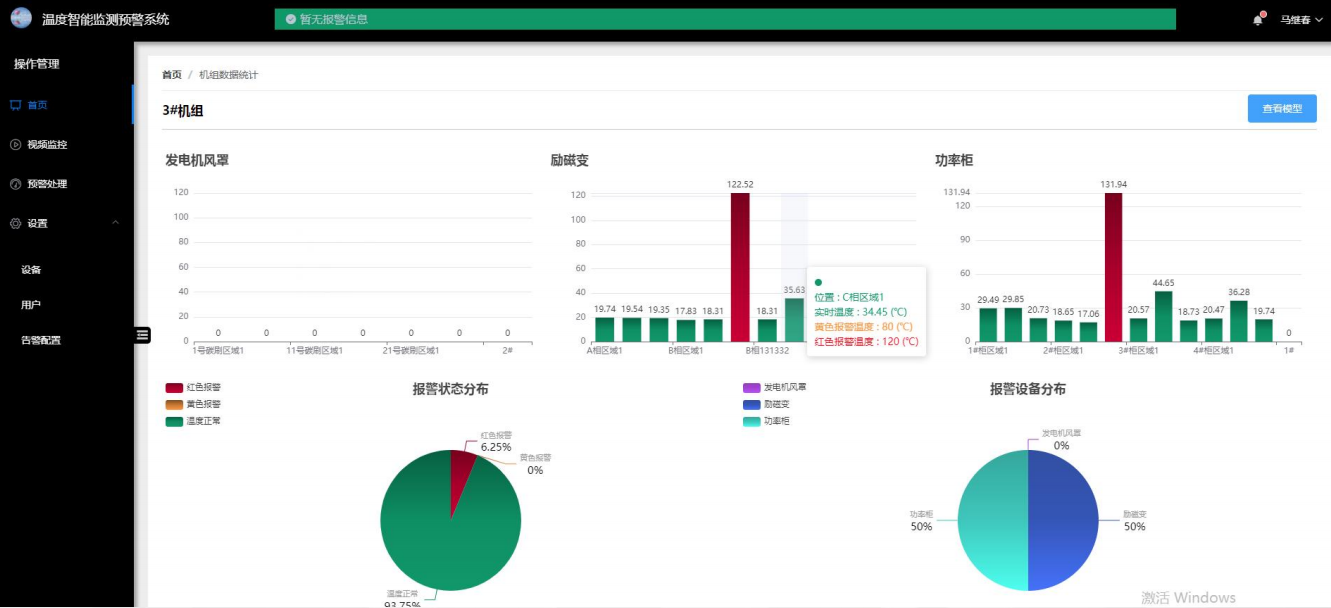The height and width of the screenshot is (608, 1331).
Task: Click the green check icon in alert banner
Action: click(290, 19)
